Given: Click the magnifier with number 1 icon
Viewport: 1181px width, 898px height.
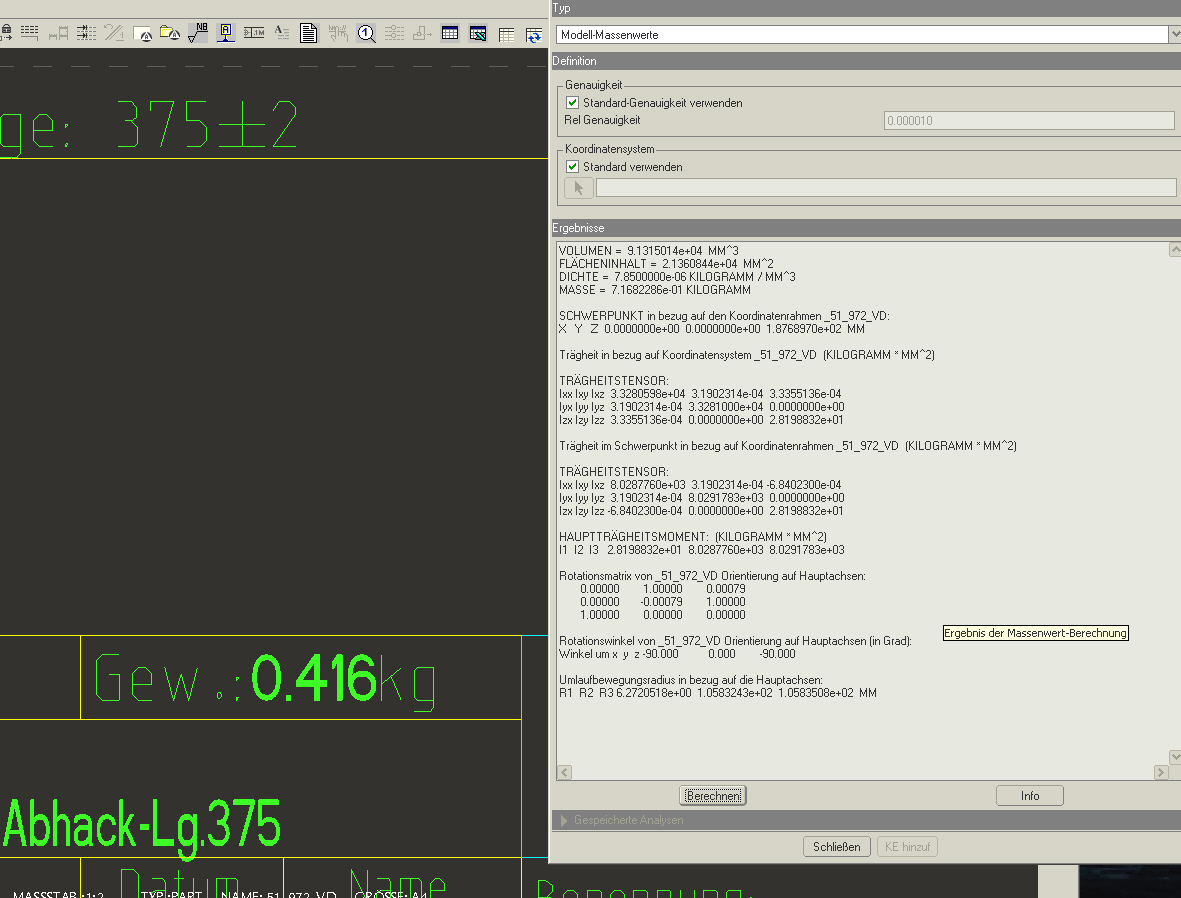Looking at the screenshot, I should (366, 33).
